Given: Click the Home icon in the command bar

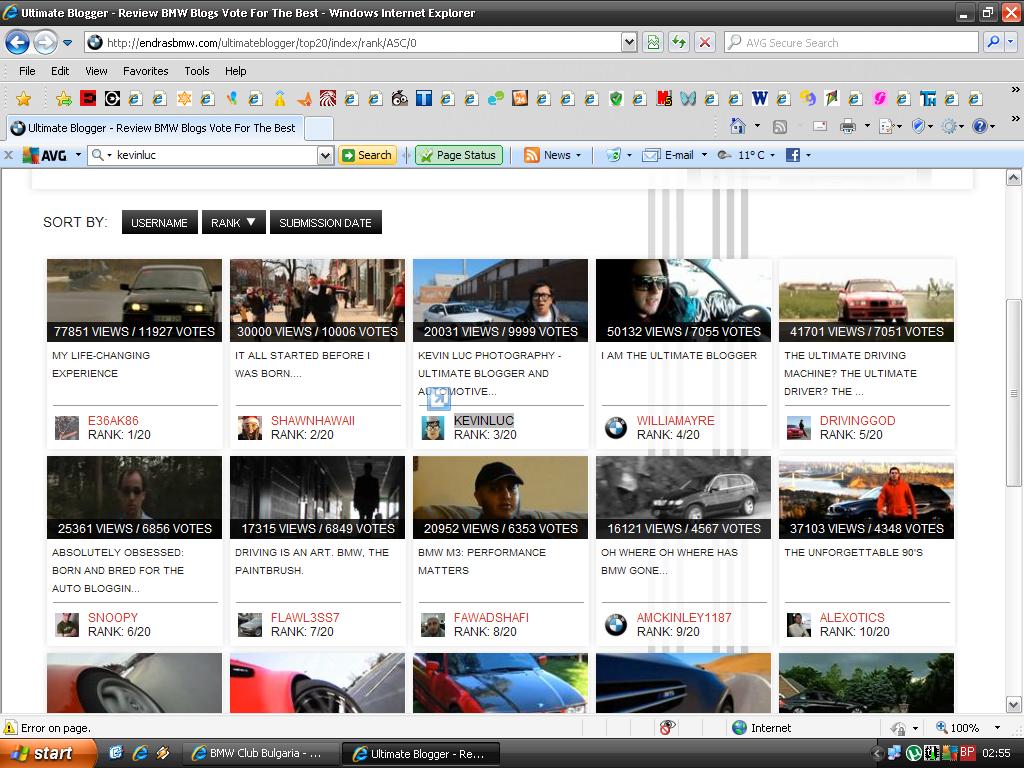Looking at the screenshot, I should click(738, 126).
